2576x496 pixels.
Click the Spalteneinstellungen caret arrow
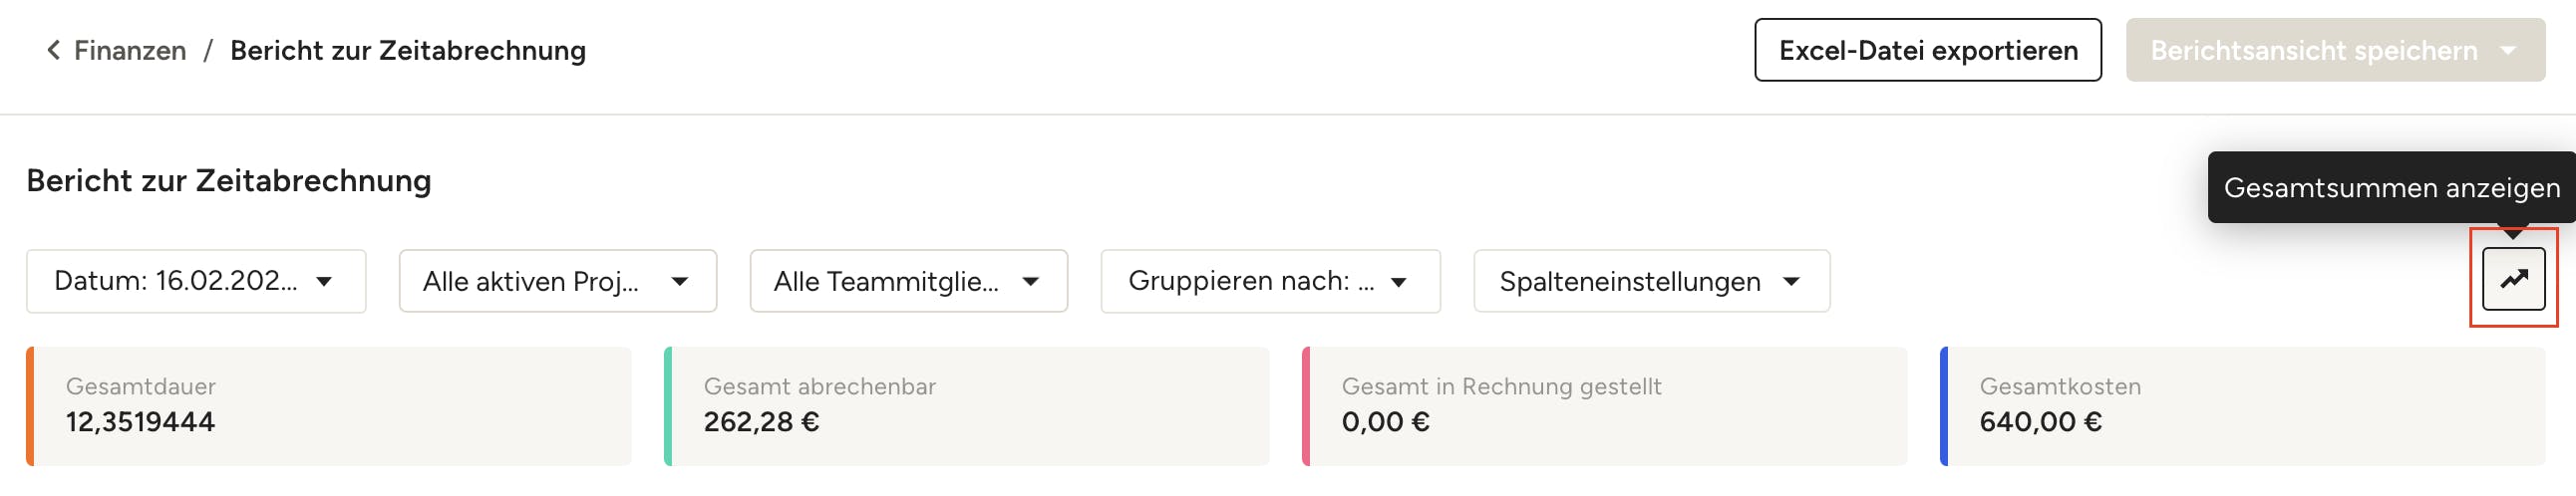coord(1792,282)
